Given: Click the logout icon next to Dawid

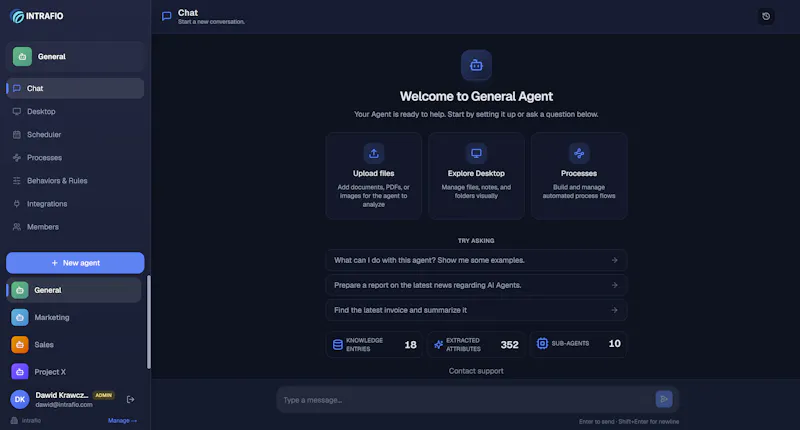Looking at the screenshot, I should (x=131, y=399).
